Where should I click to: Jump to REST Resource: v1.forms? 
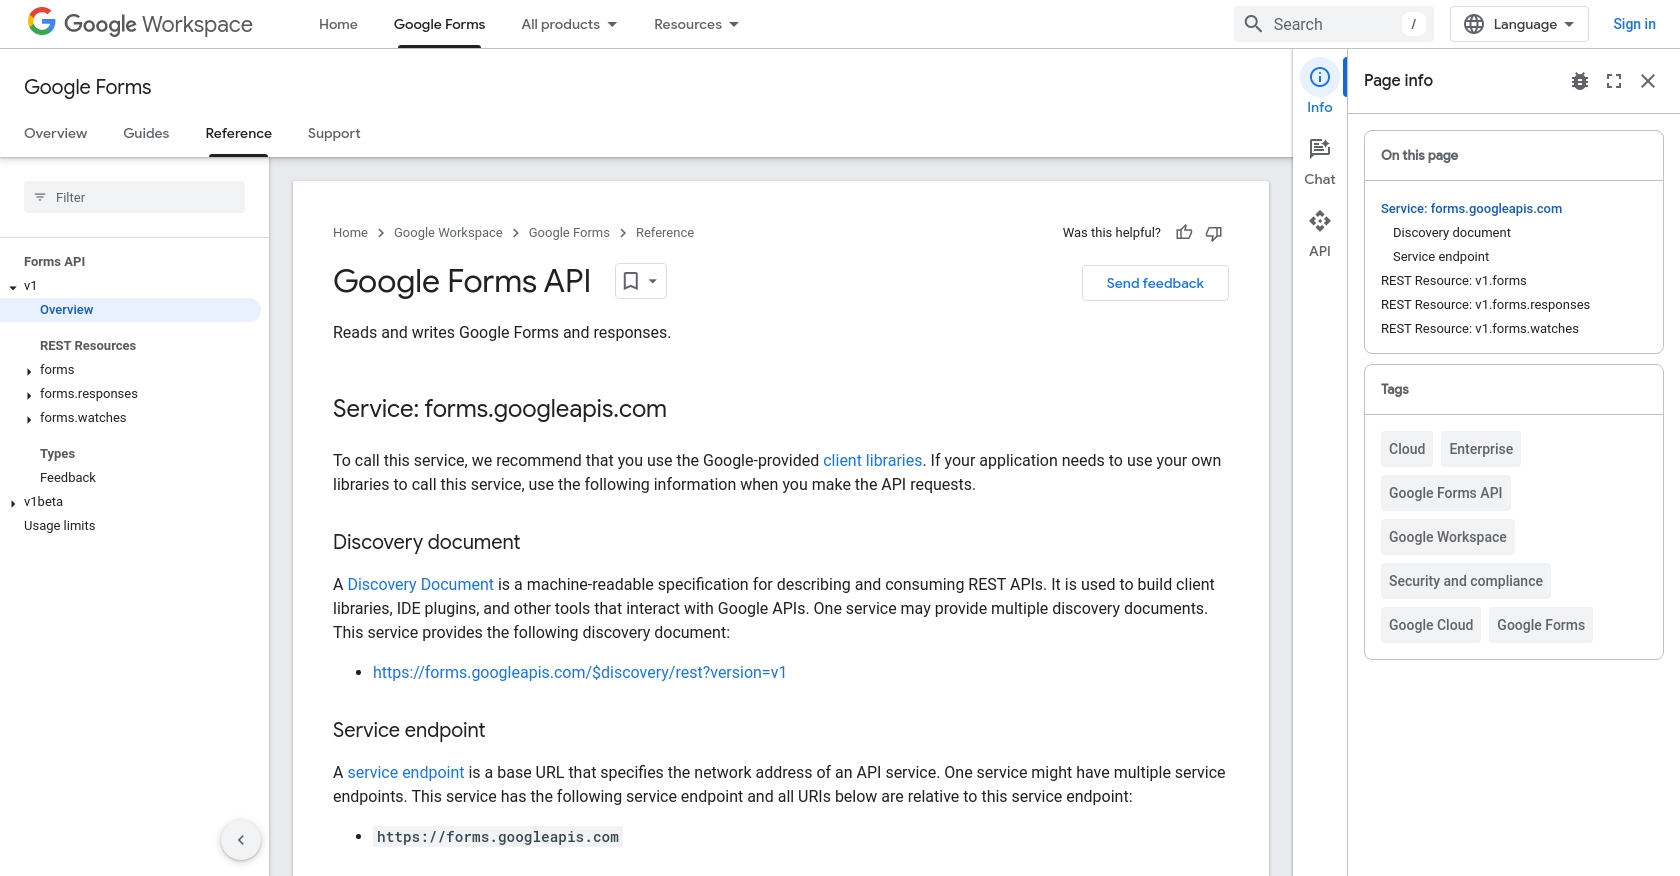(1453, 281)
